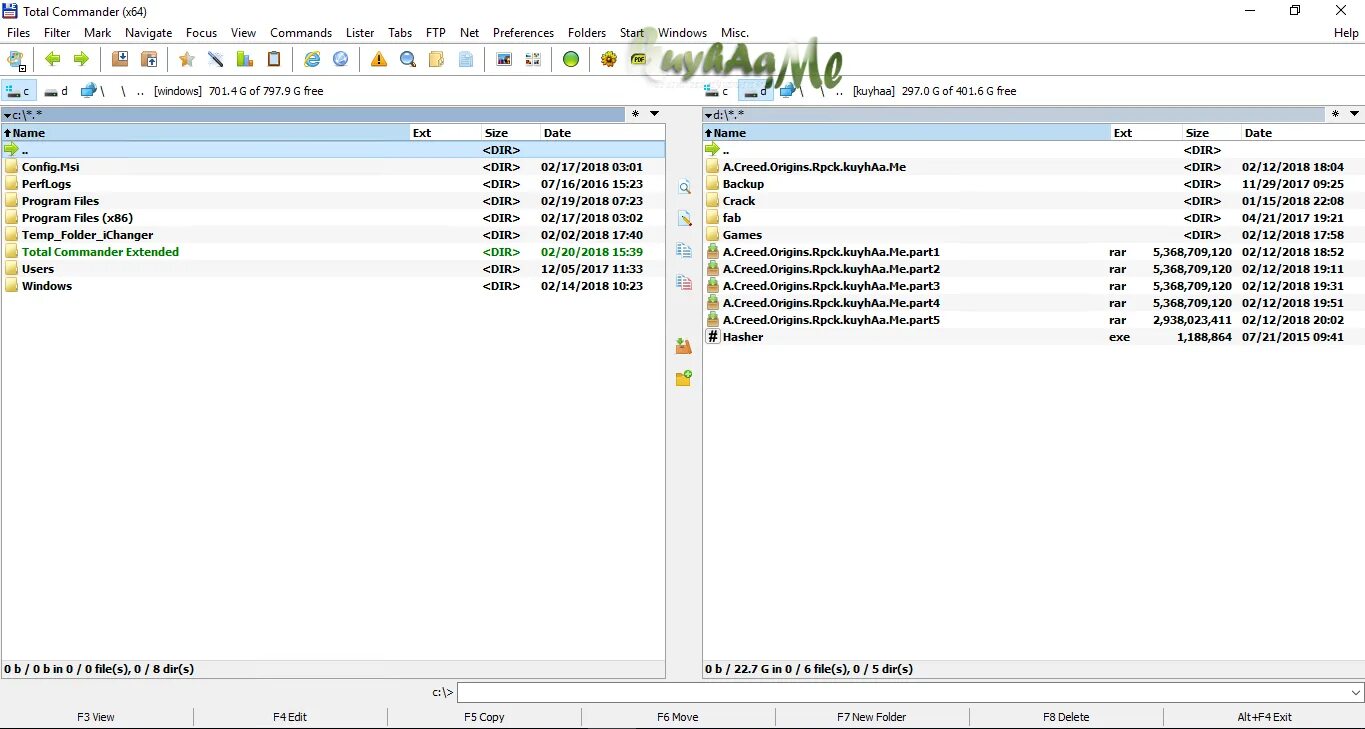Sort right panel by Size column header

pos(1211,132)
